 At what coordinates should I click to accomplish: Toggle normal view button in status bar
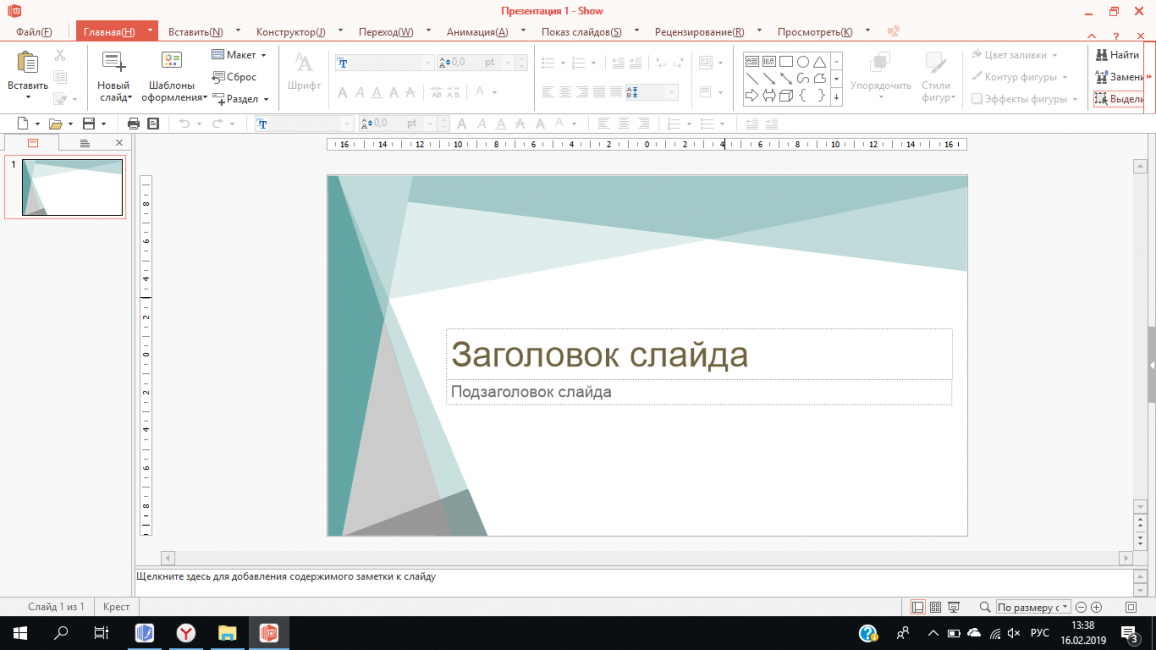[918, 607]
